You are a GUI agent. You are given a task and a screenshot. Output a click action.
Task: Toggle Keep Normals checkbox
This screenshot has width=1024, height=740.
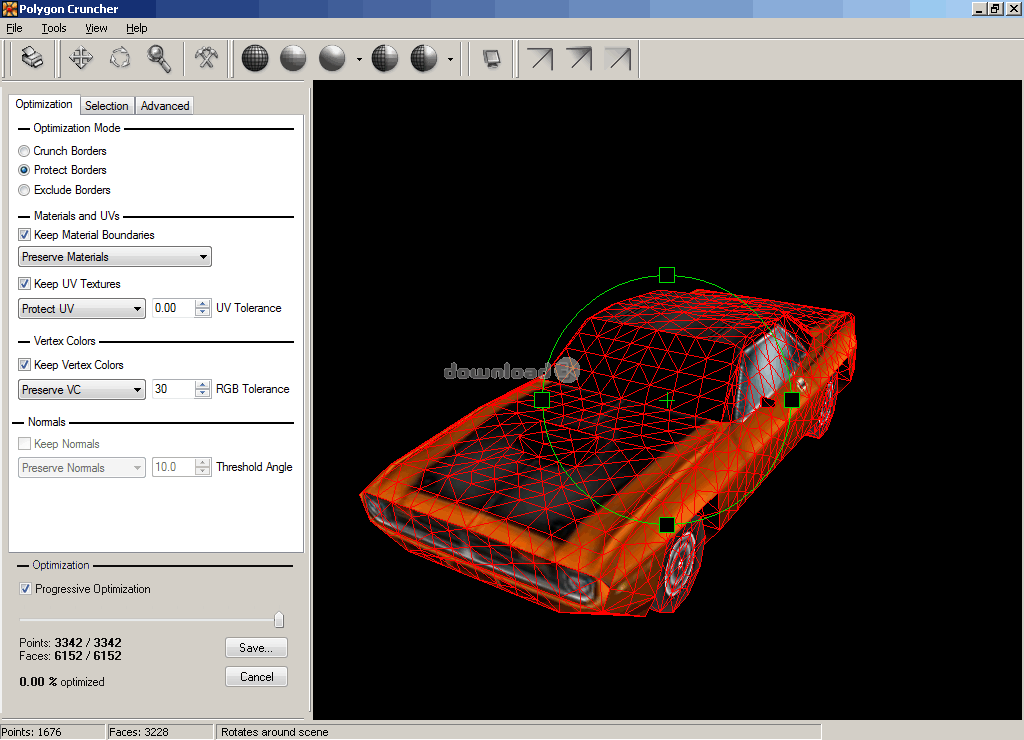(24, 443)
